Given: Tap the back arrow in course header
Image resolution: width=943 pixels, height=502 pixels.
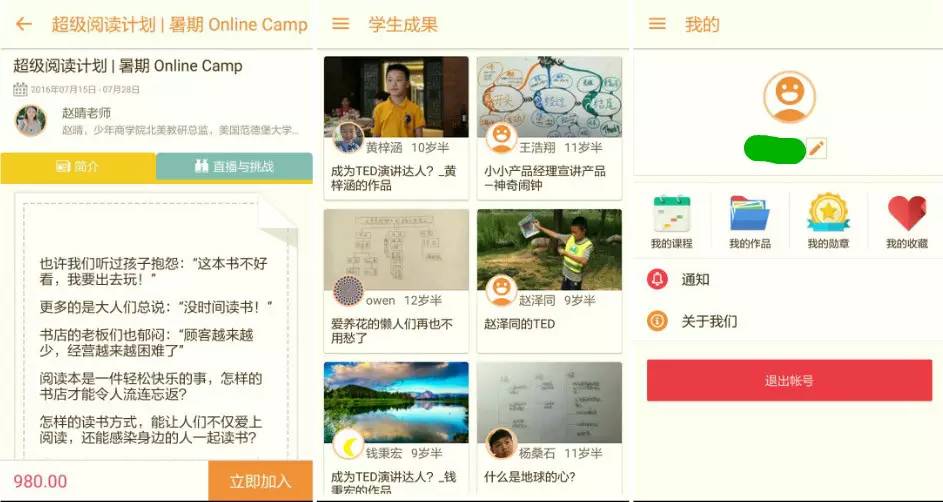Looking at the screenshot, I should pyautogui.click(x=23, y=24).
